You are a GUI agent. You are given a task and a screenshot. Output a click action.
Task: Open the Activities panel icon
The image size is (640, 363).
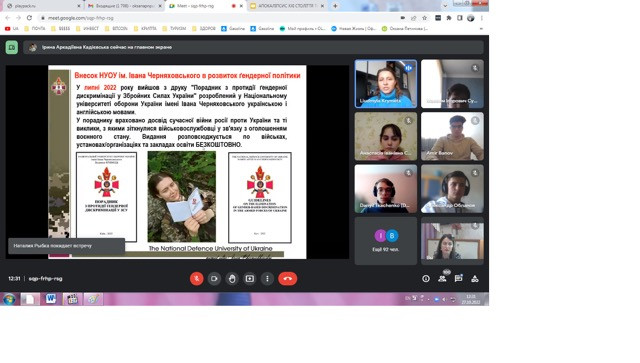click(475, 278)
